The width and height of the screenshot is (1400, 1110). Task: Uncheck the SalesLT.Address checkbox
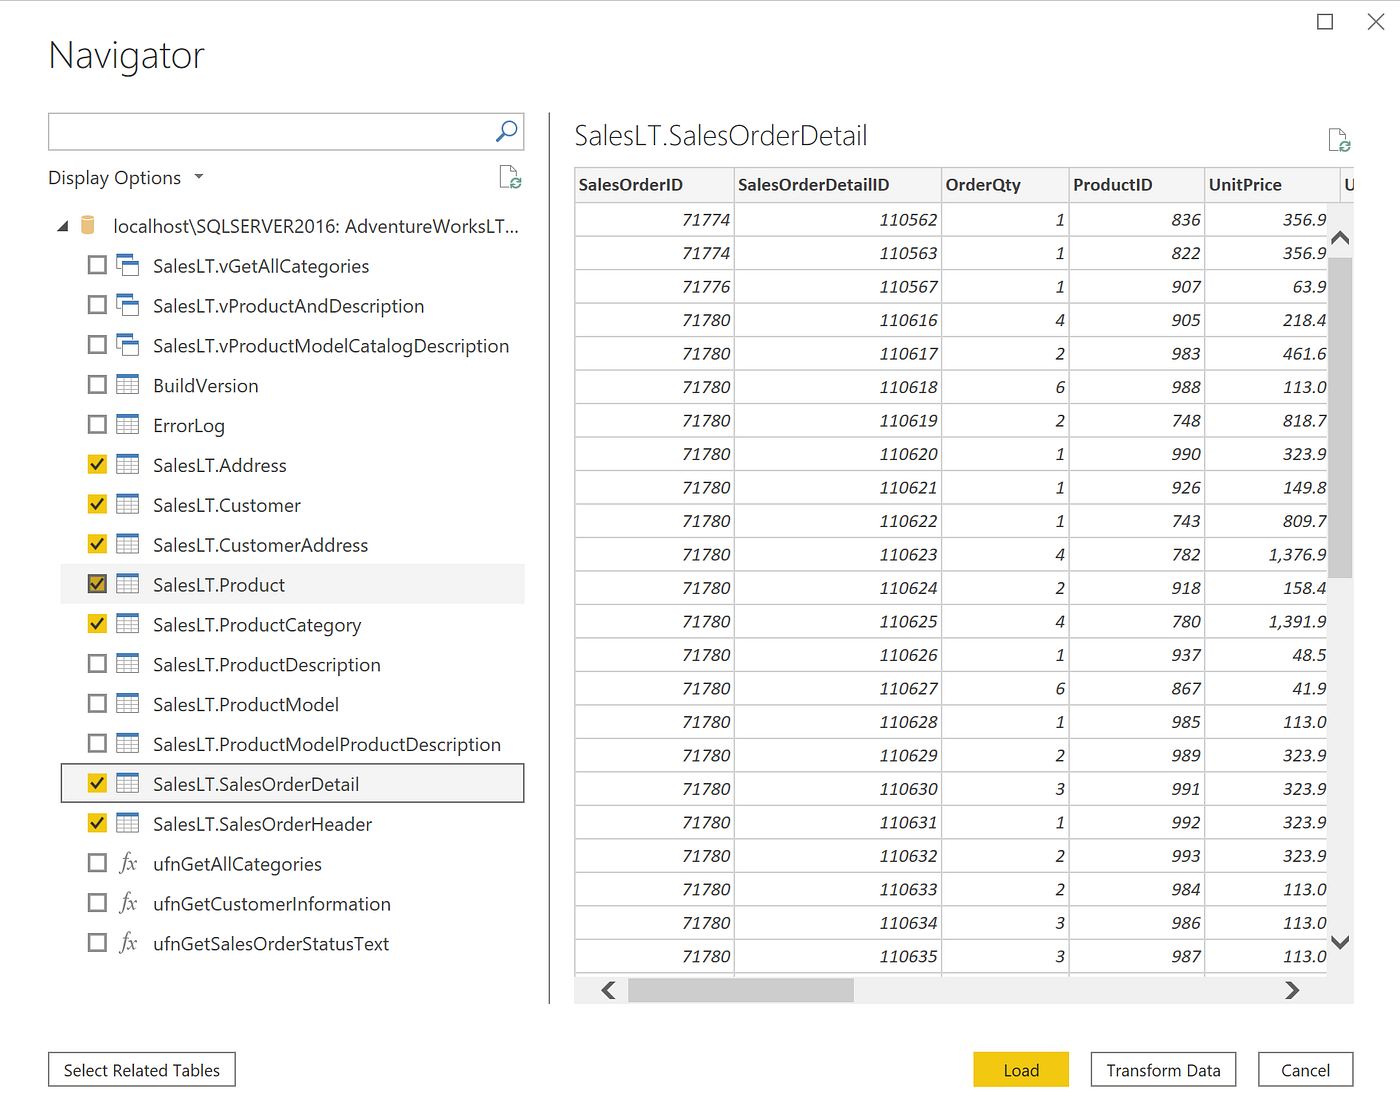[97, 464]
